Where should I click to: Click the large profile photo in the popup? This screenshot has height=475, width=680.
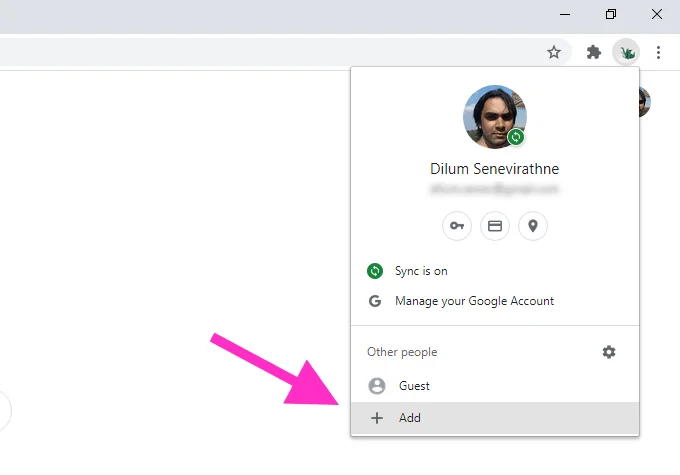click(x=493, y=115)
